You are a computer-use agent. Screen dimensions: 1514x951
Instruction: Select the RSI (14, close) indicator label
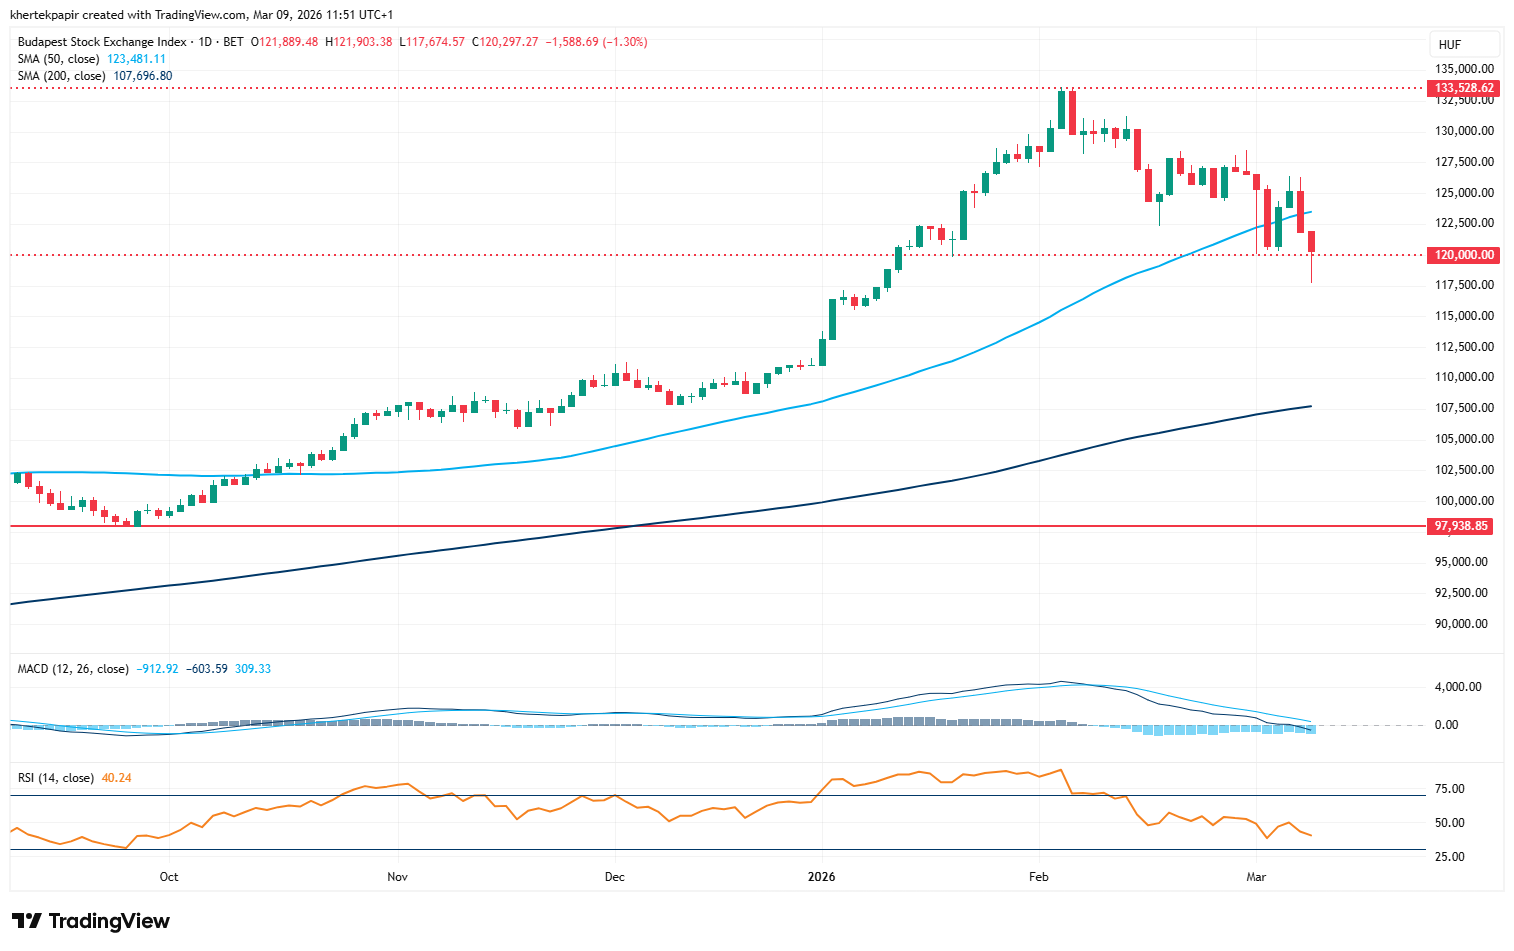55,778
